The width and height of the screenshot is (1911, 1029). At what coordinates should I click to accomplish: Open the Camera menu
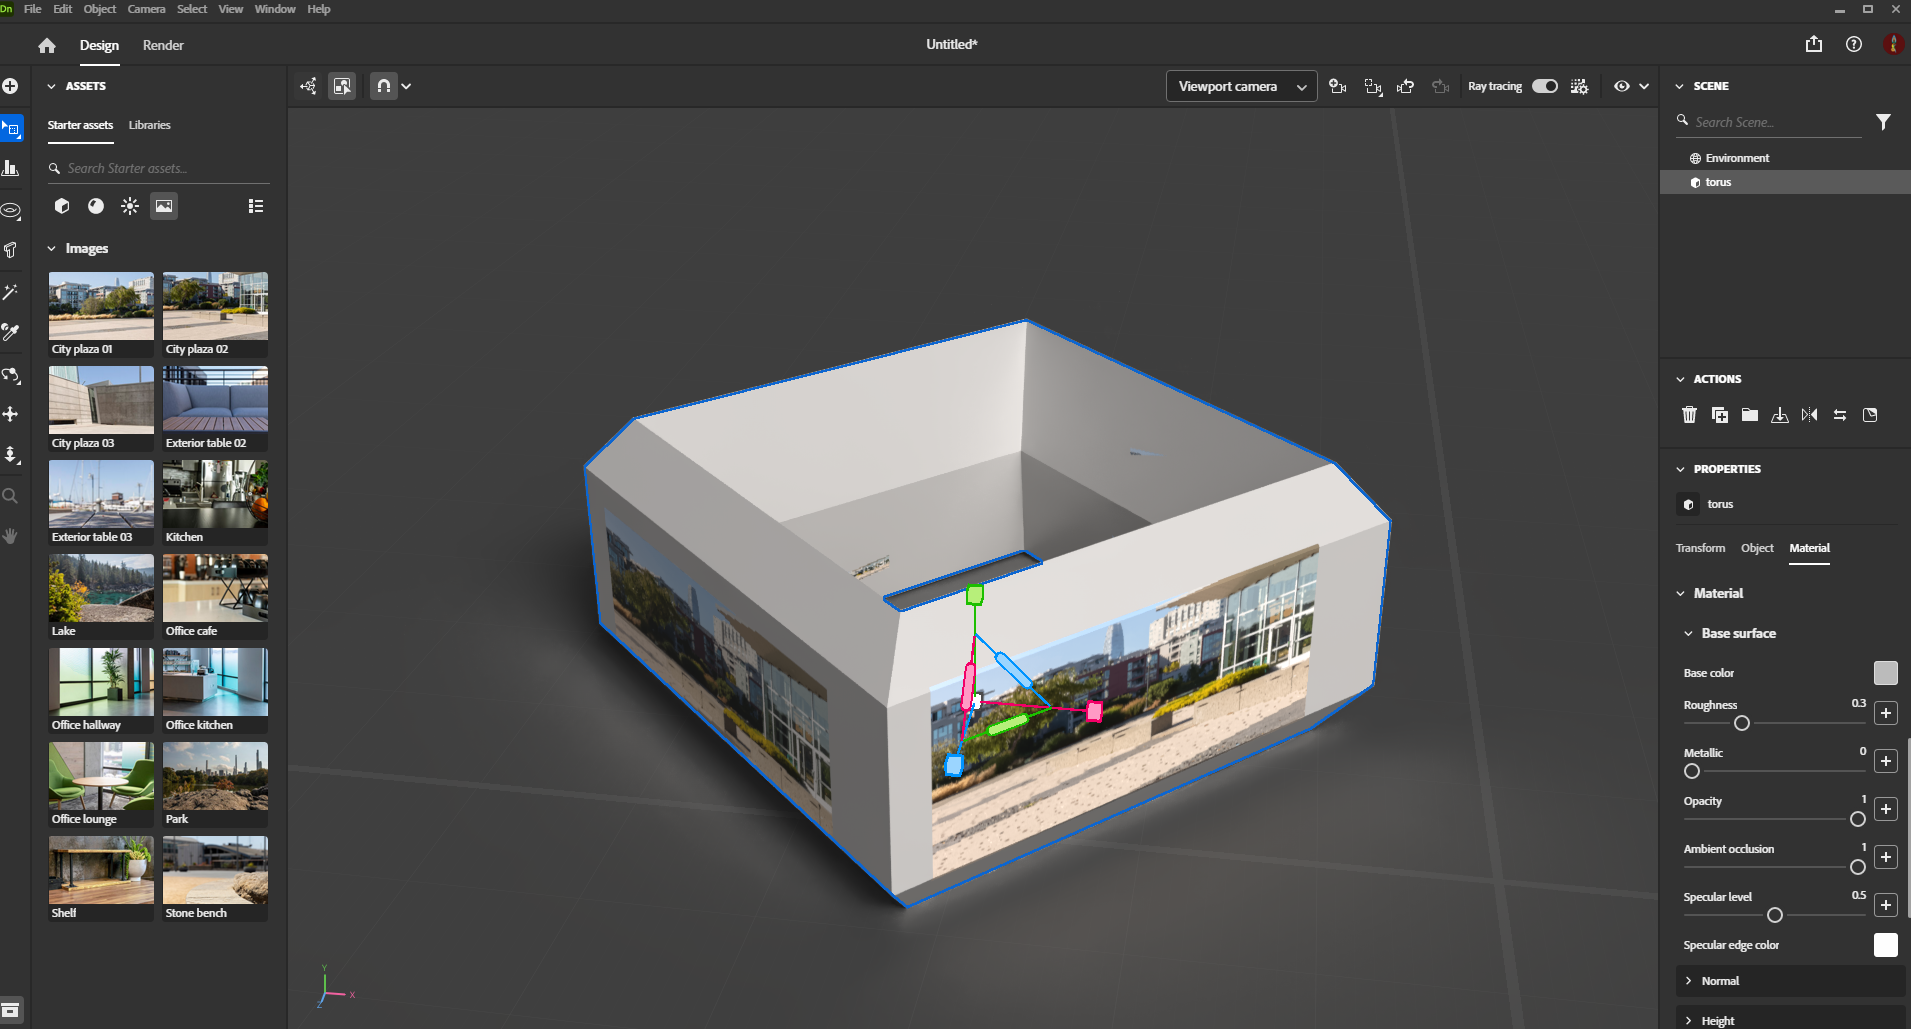click(x=146, y=9)
